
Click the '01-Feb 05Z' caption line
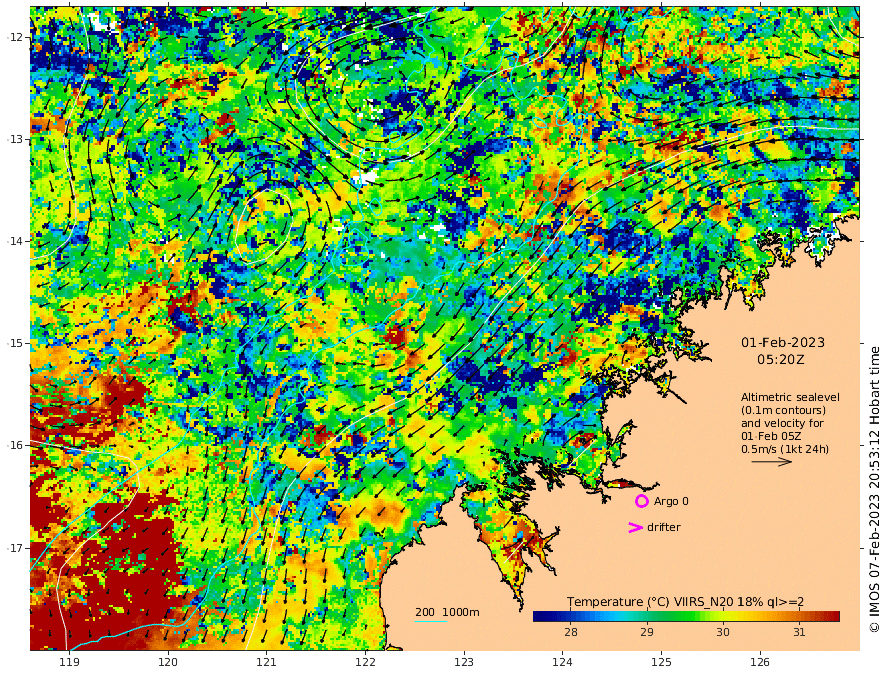[771, 436]
